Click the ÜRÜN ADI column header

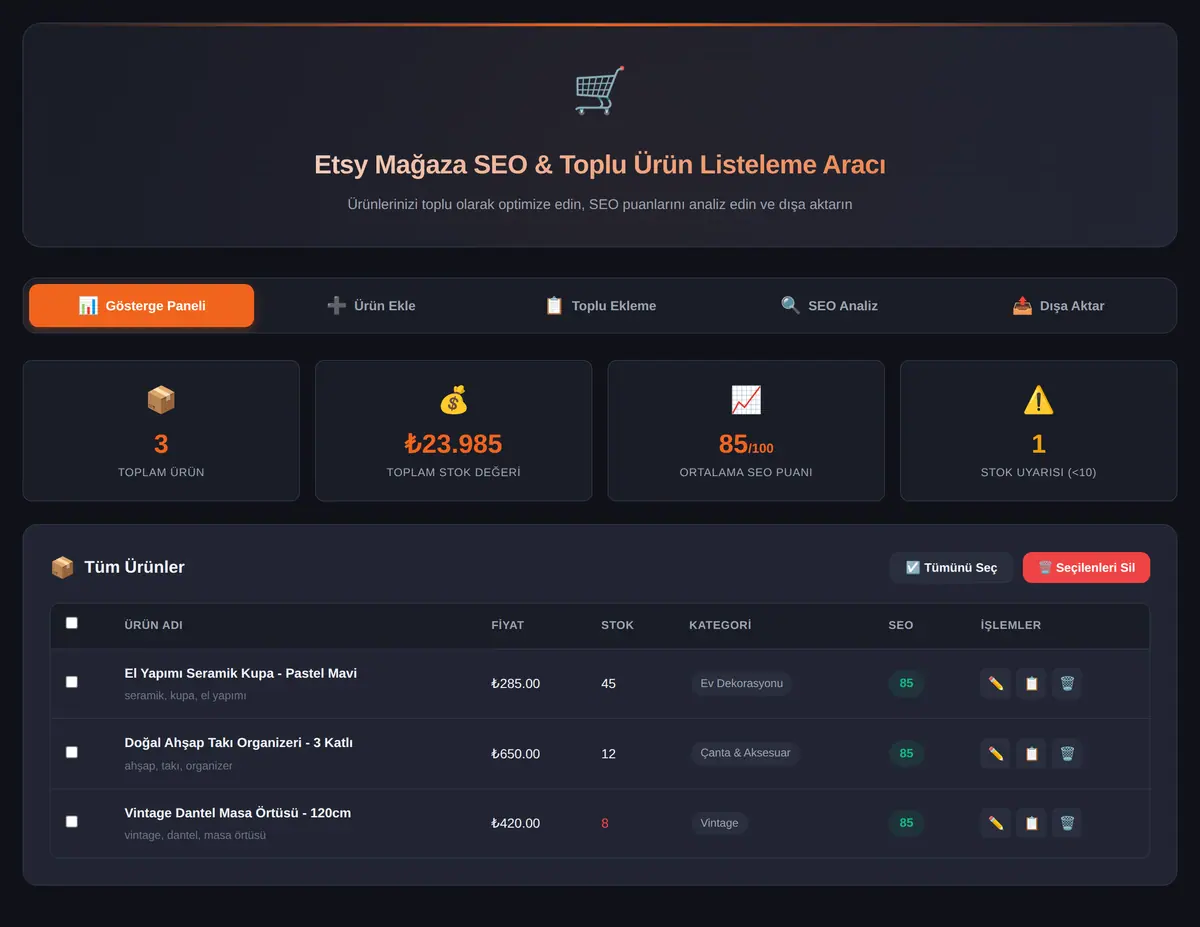coord(153,625)
